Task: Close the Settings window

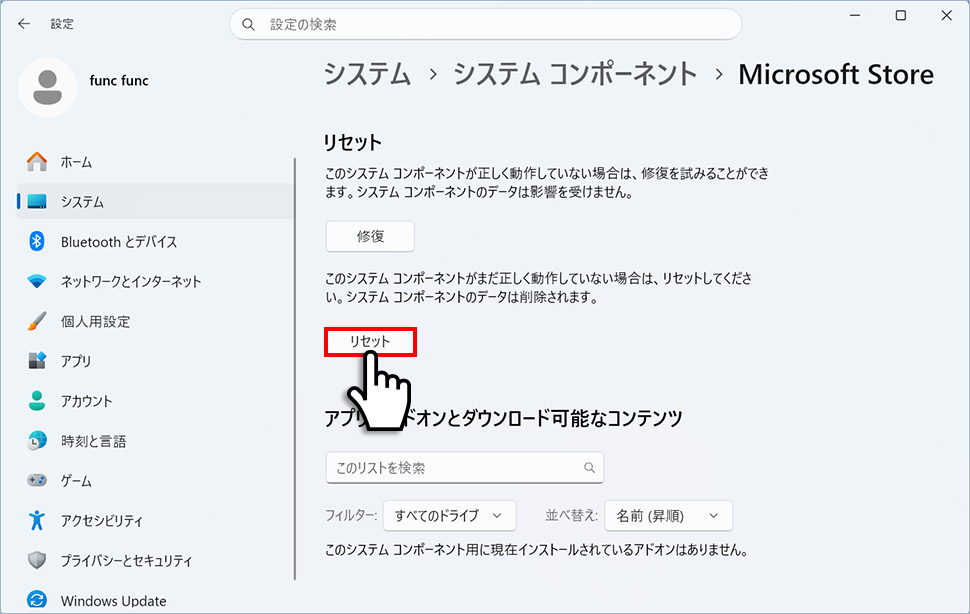Action: click(946, 15)
